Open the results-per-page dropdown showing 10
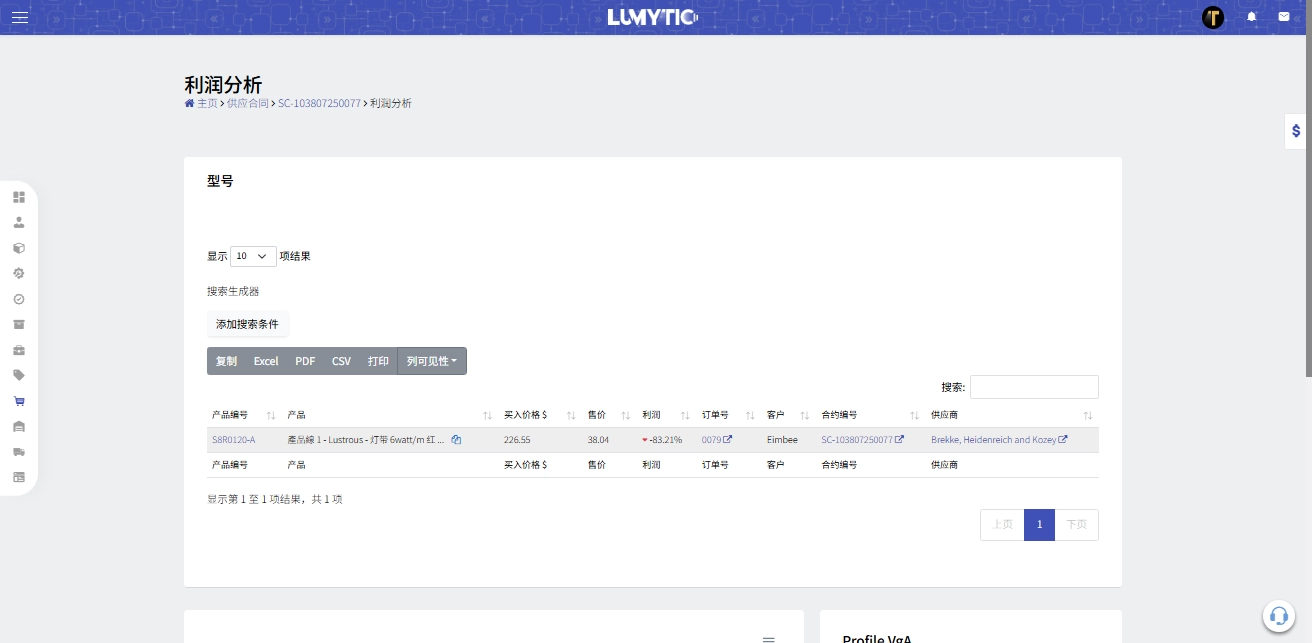The width and height of the screenshot is (1312, 643). (x=253, y=256)
